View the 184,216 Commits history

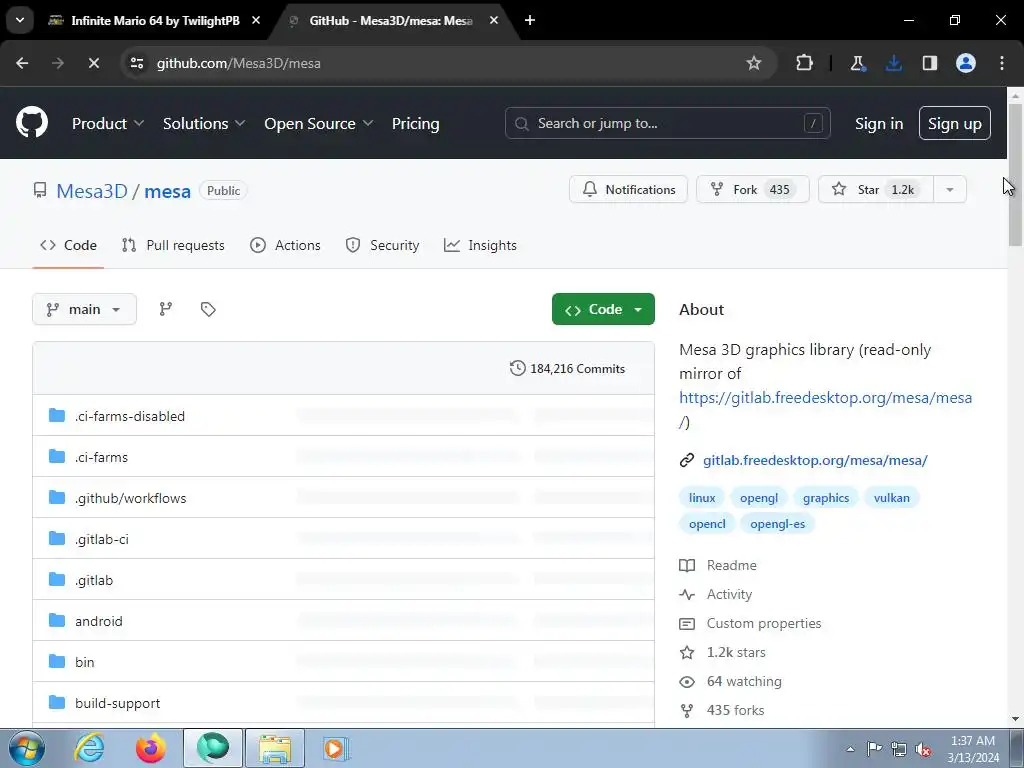point(568,368)
